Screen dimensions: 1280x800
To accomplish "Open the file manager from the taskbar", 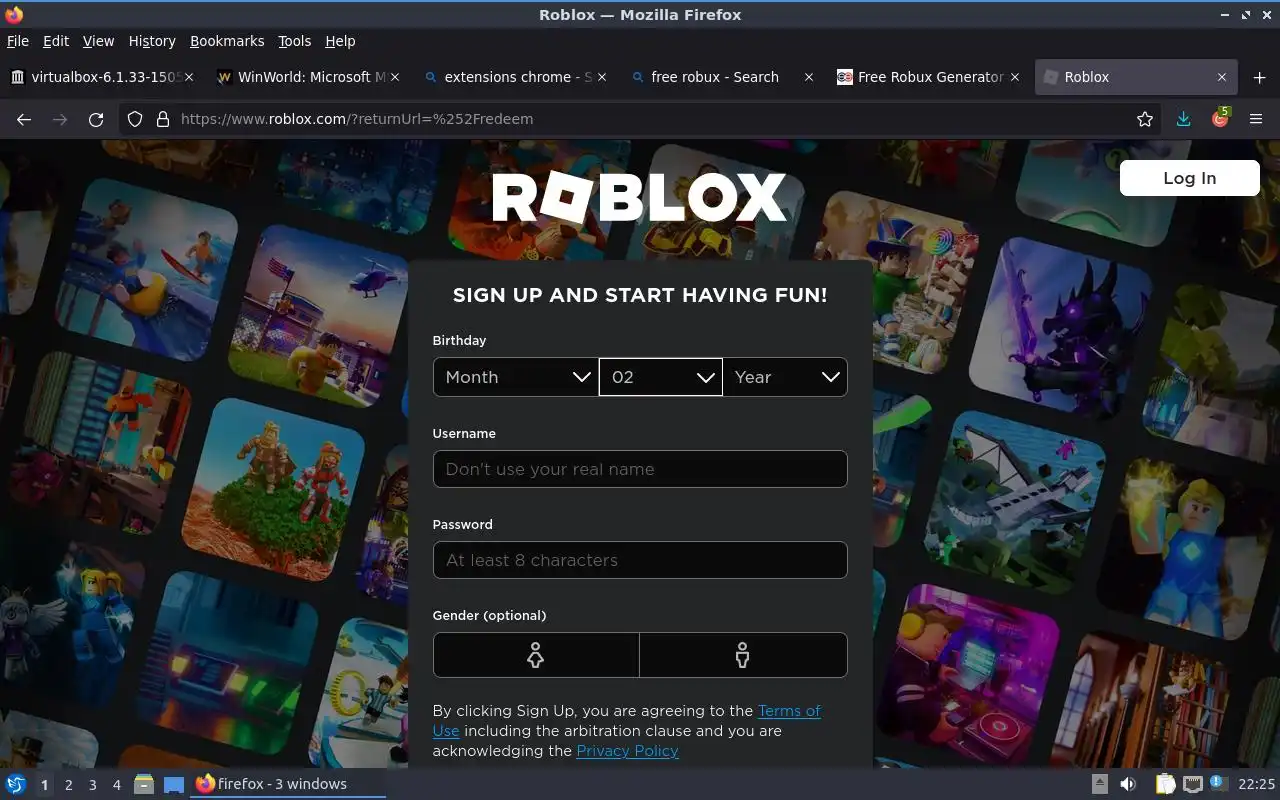I will (143, 784).
